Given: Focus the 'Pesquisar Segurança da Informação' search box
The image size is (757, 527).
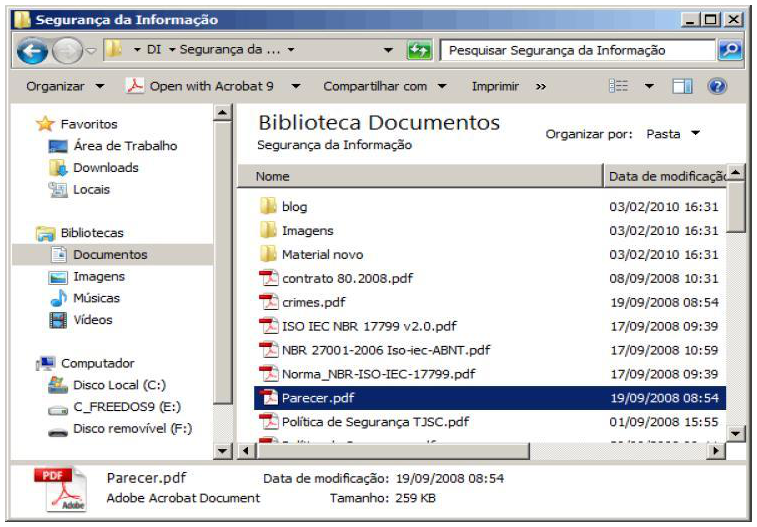Looking at the screenshot, I should [577, 50].
